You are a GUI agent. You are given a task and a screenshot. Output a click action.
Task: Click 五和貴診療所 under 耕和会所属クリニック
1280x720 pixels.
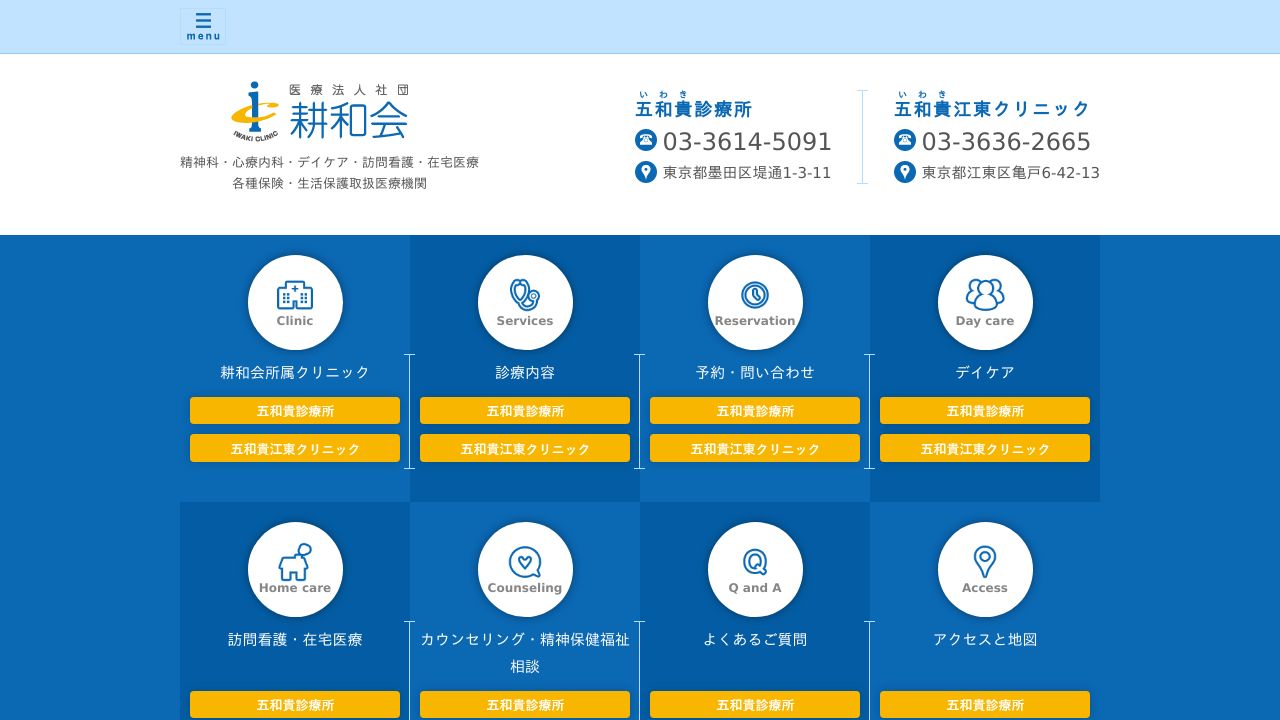pyautogui.click(x=295, y=410)
